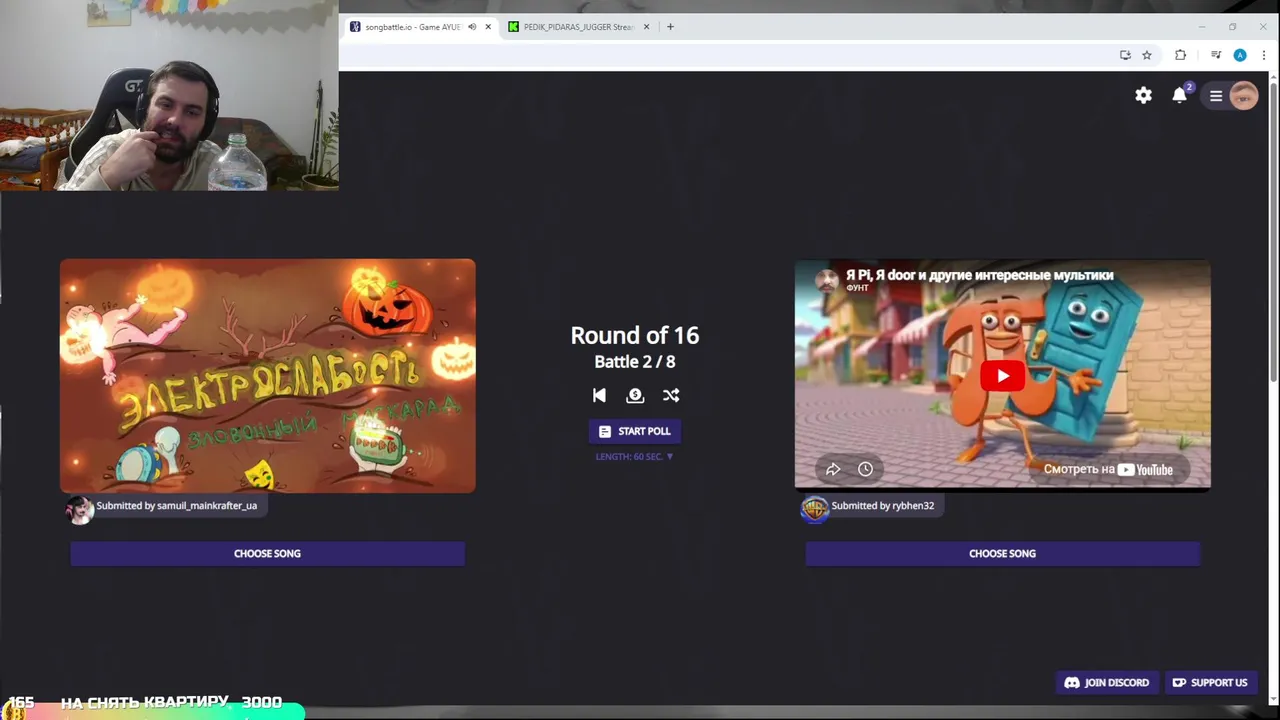
Task: Open the video title link Я Pi, Я door
Action: 979,275
